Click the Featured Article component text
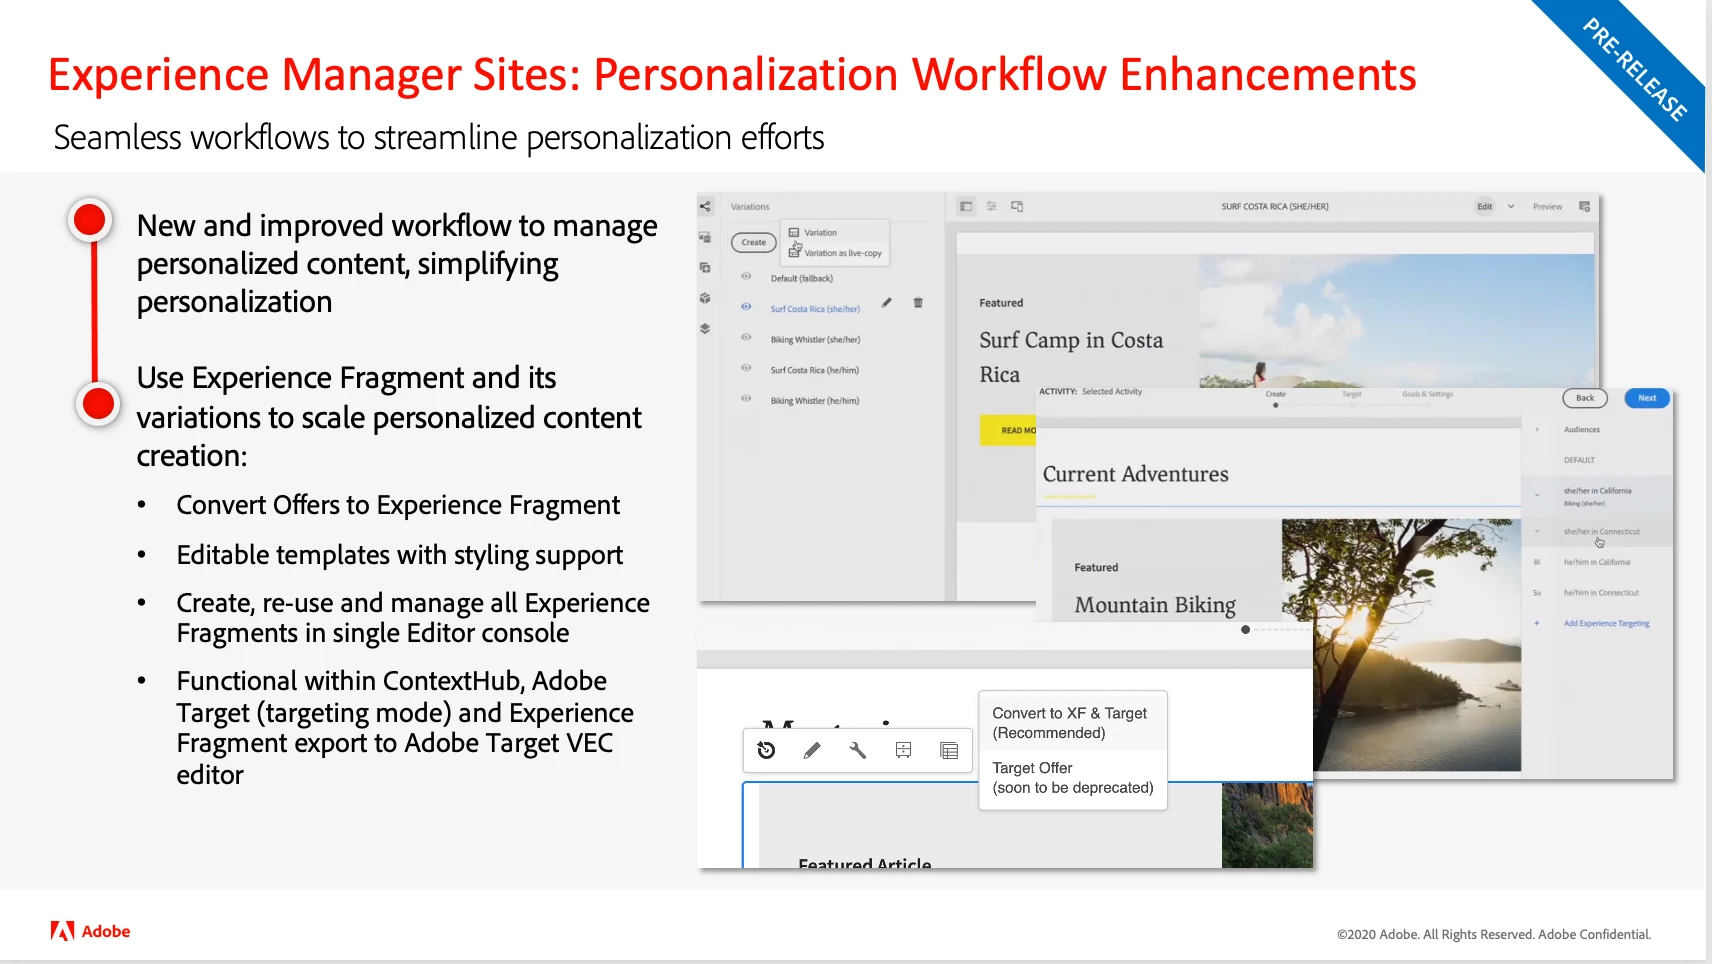The image size is (1712, 964). point(864,862)
